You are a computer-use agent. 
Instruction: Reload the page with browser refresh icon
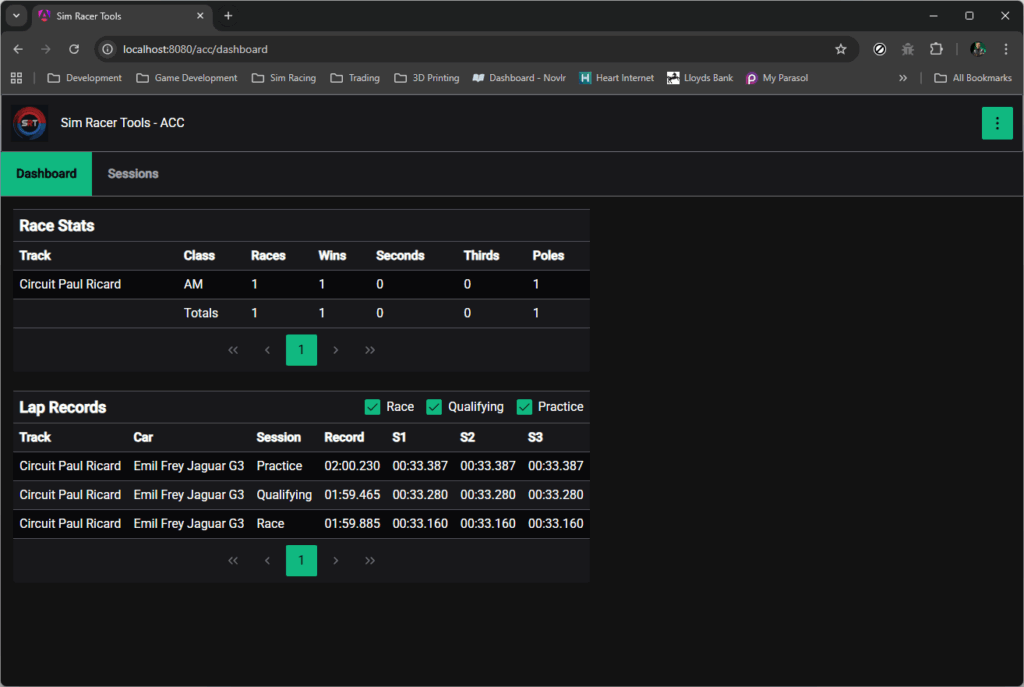tap(73, 49)
